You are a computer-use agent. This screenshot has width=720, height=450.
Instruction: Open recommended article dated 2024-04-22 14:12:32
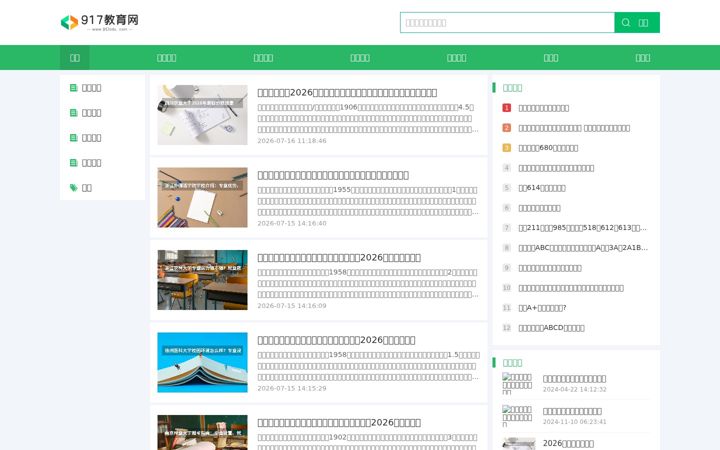[x=574, y=379]
